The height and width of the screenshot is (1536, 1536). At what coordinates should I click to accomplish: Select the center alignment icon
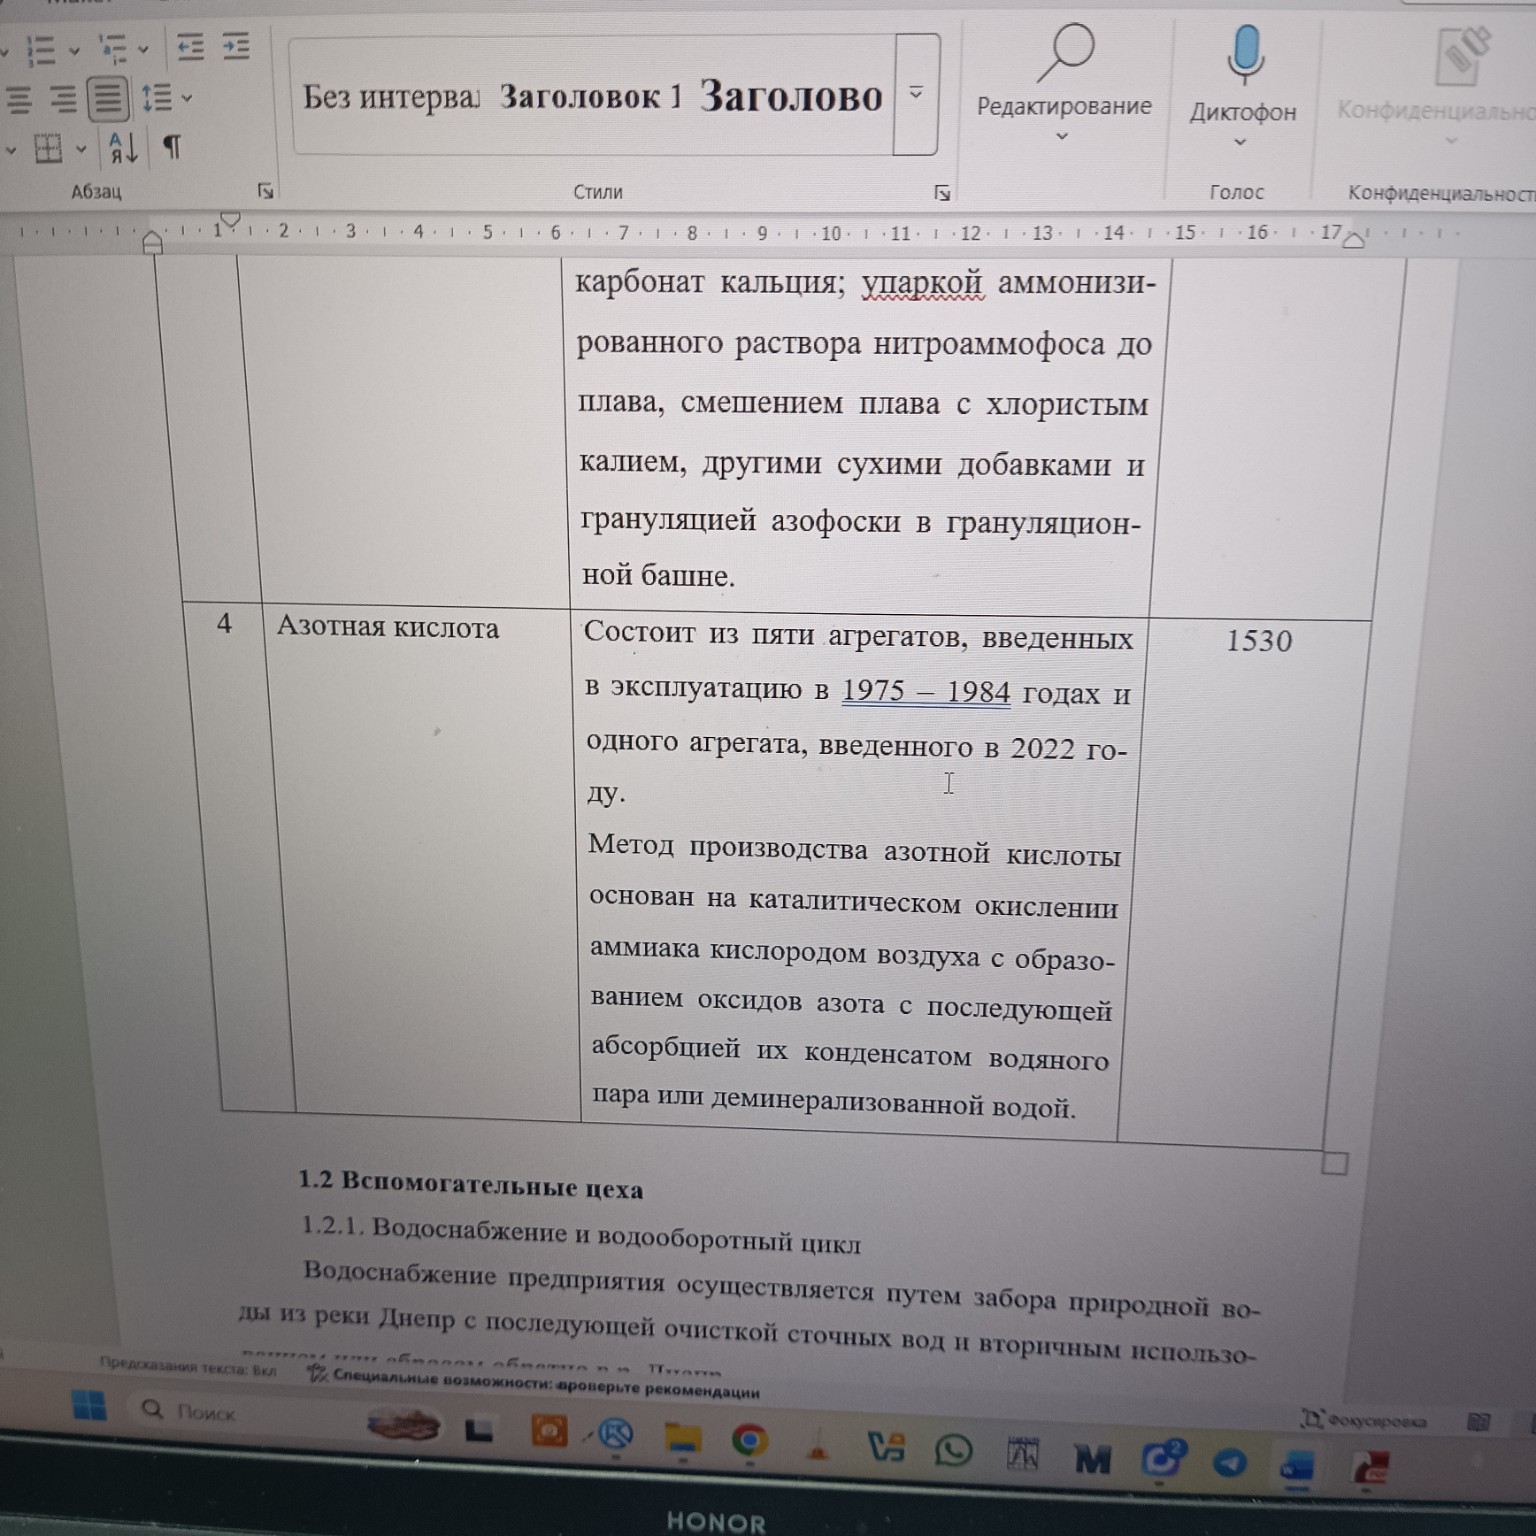62,99
